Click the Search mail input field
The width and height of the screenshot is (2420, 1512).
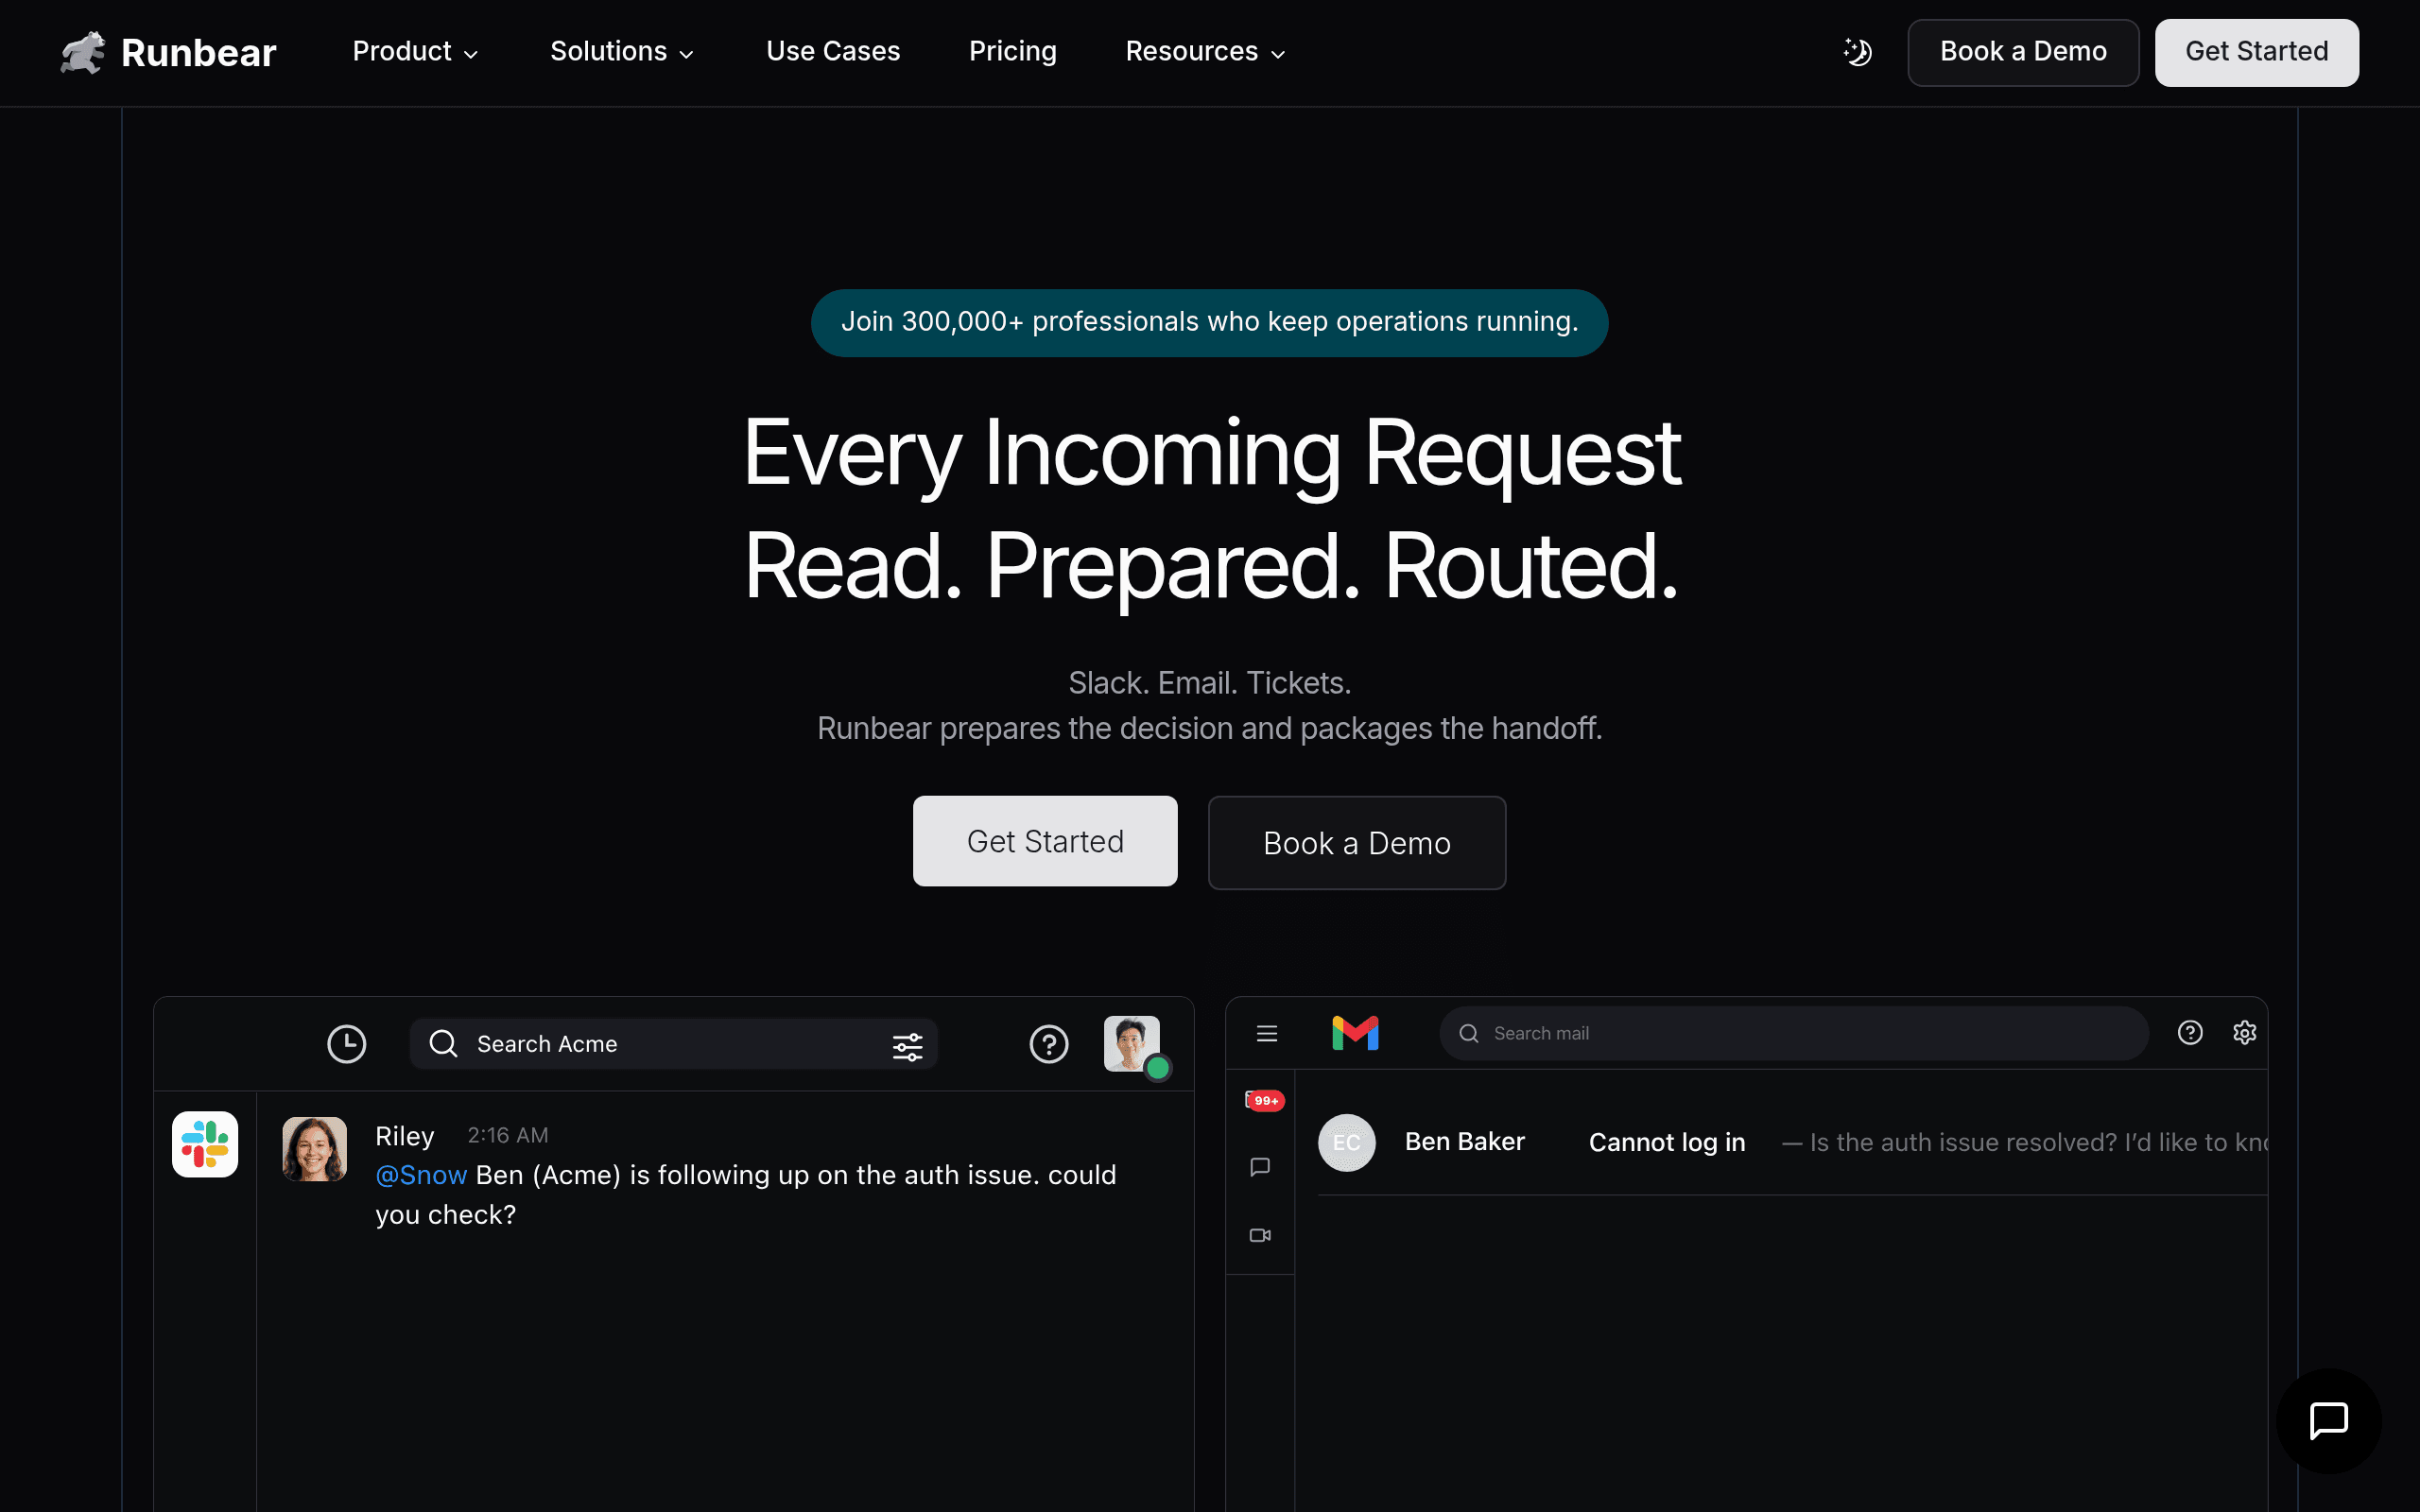1794,1033
